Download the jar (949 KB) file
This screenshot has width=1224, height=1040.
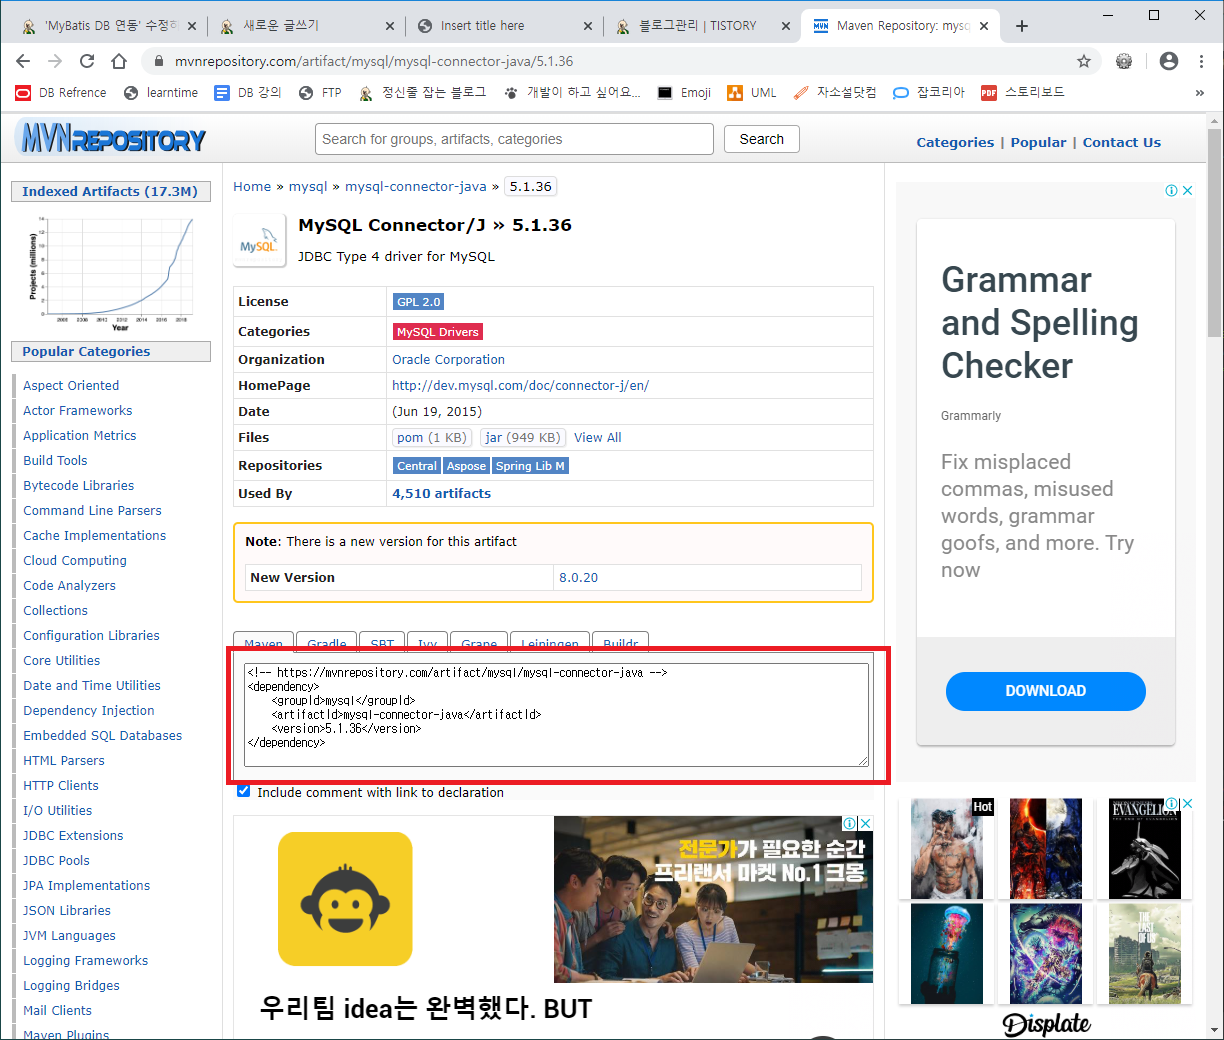[x=523, y=437]
